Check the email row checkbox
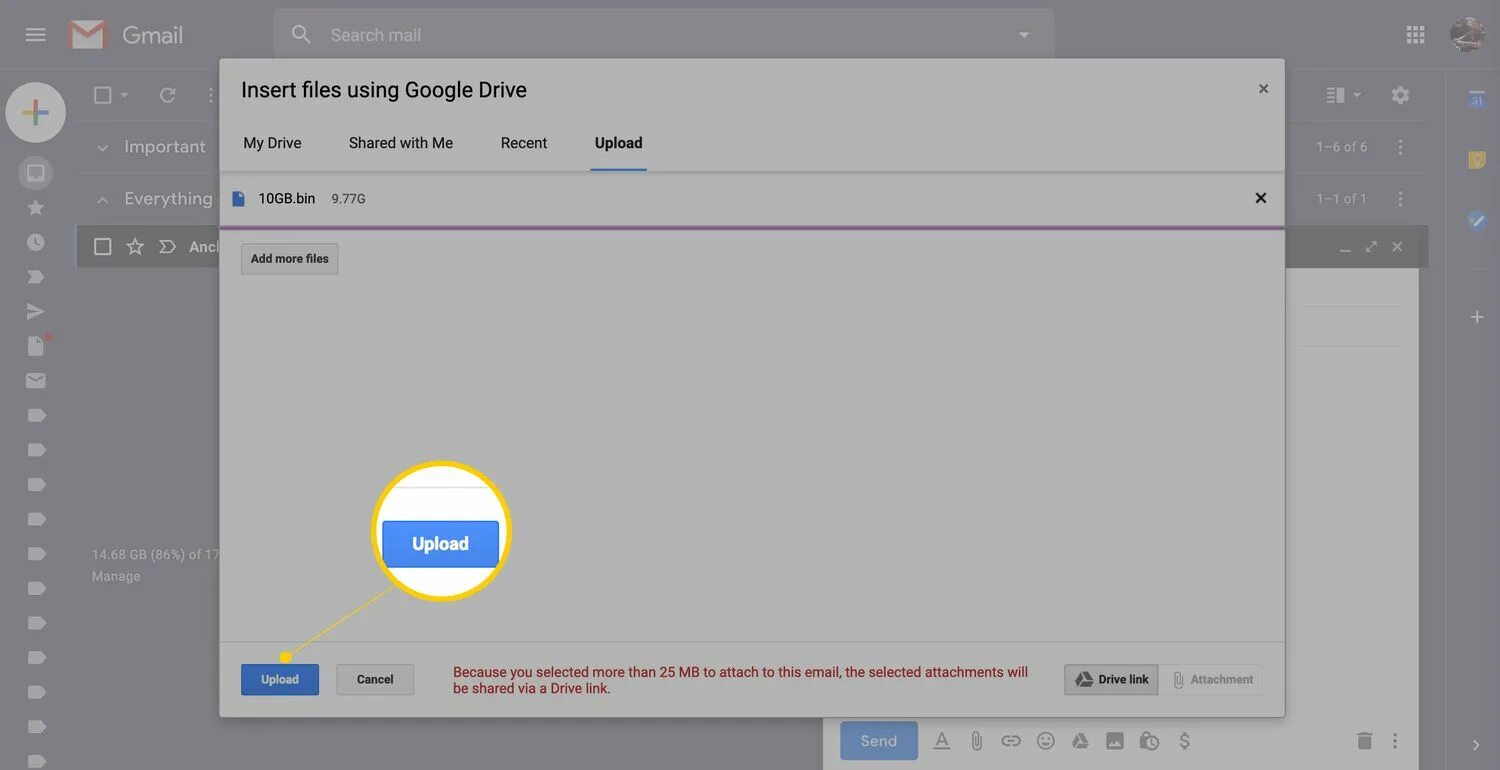The image size is (1500, 770). [102, 246]
